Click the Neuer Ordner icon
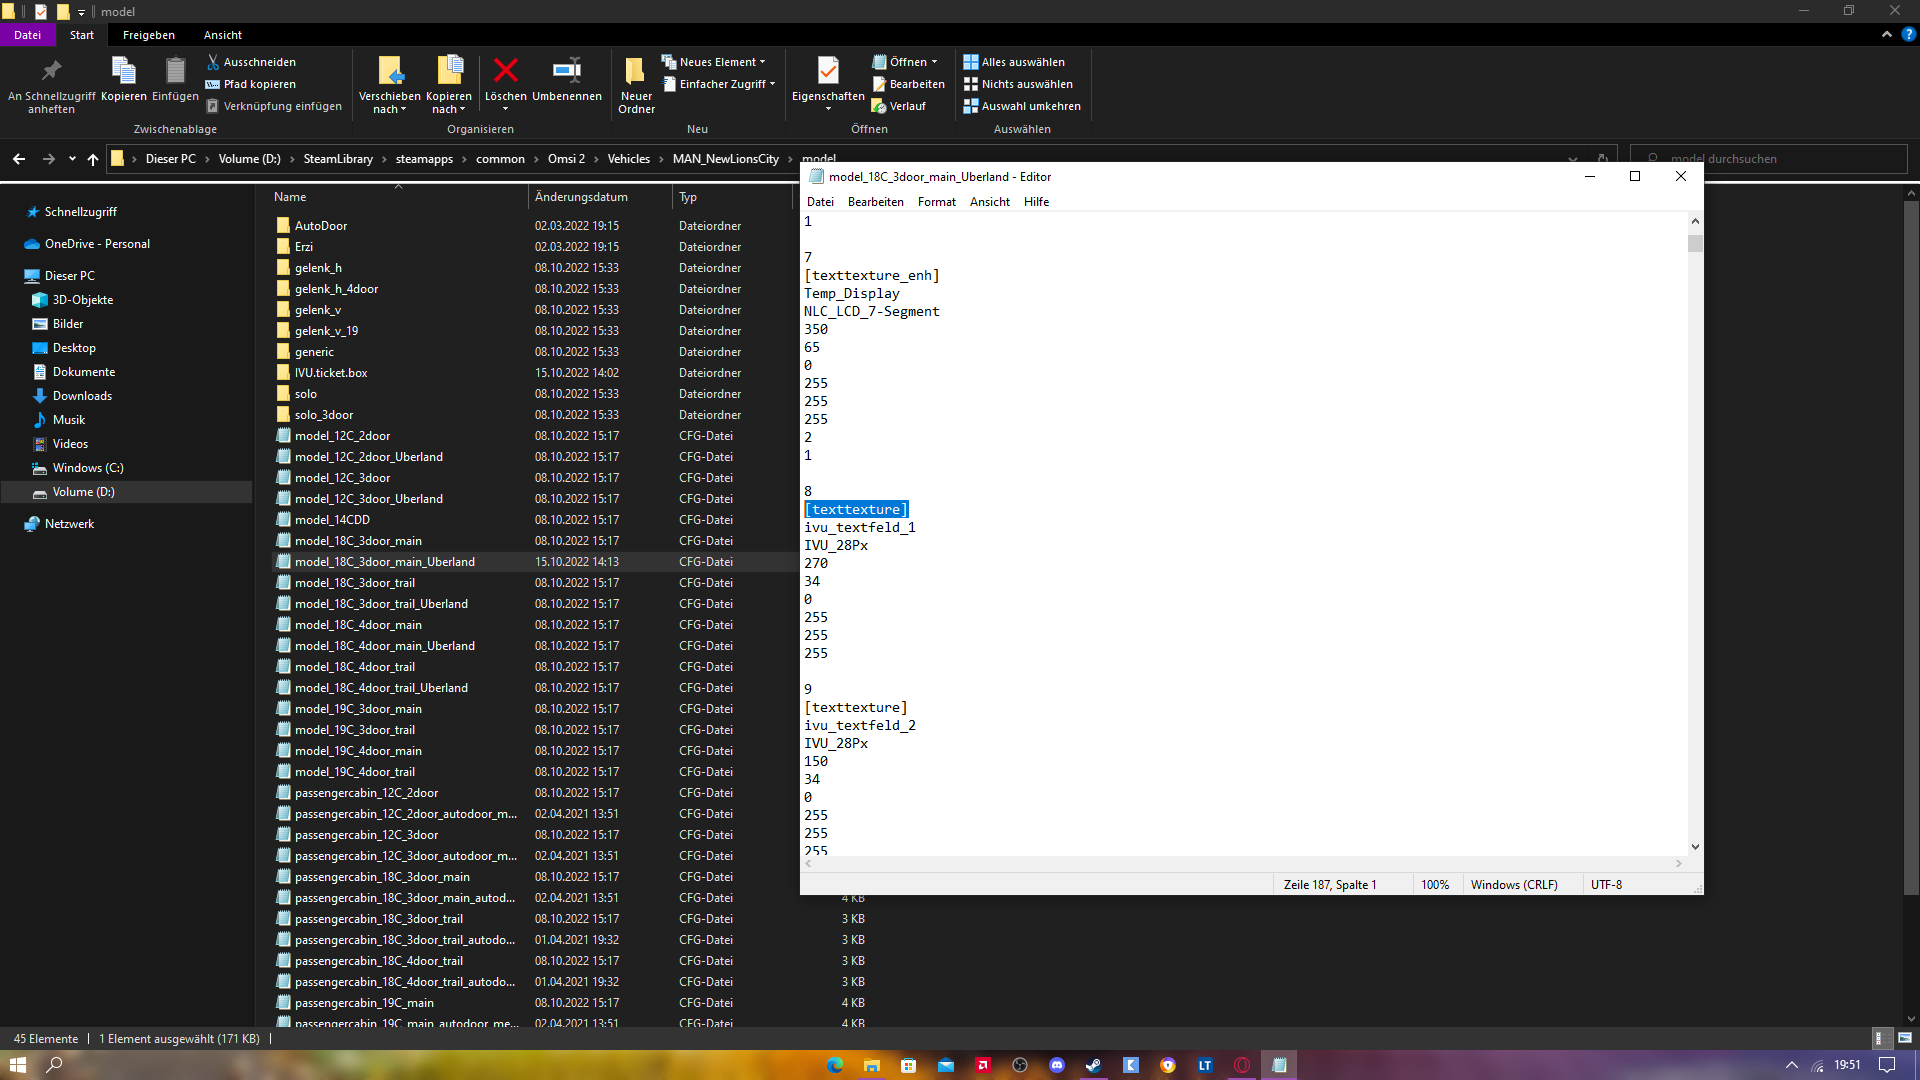 pos(636,71)
